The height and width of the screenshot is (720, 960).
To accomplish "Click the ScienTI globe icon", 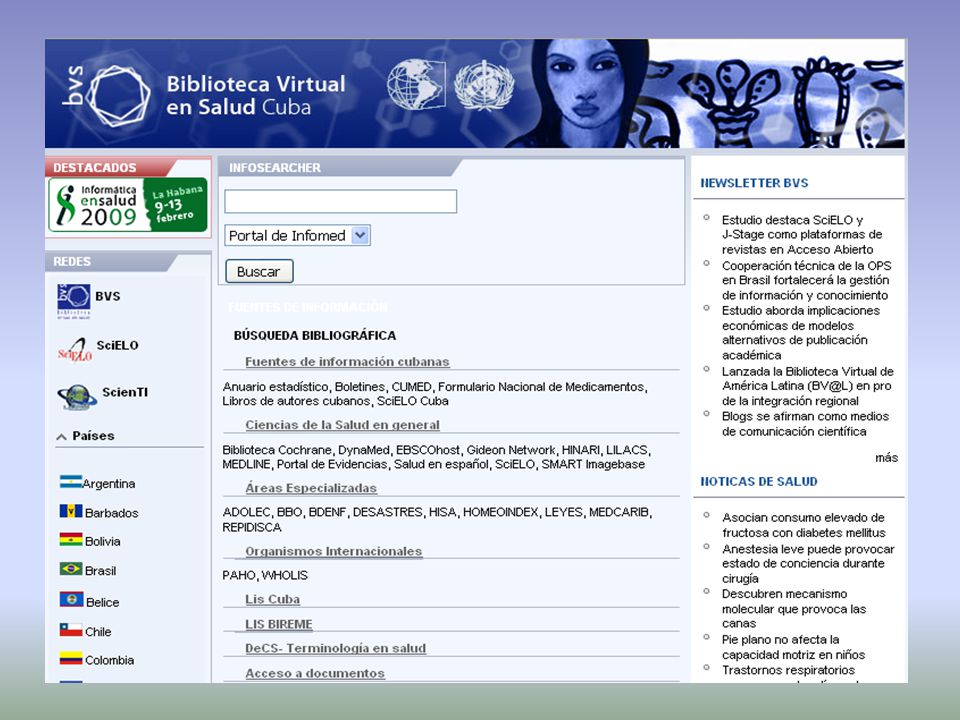I will pos(77,397).
